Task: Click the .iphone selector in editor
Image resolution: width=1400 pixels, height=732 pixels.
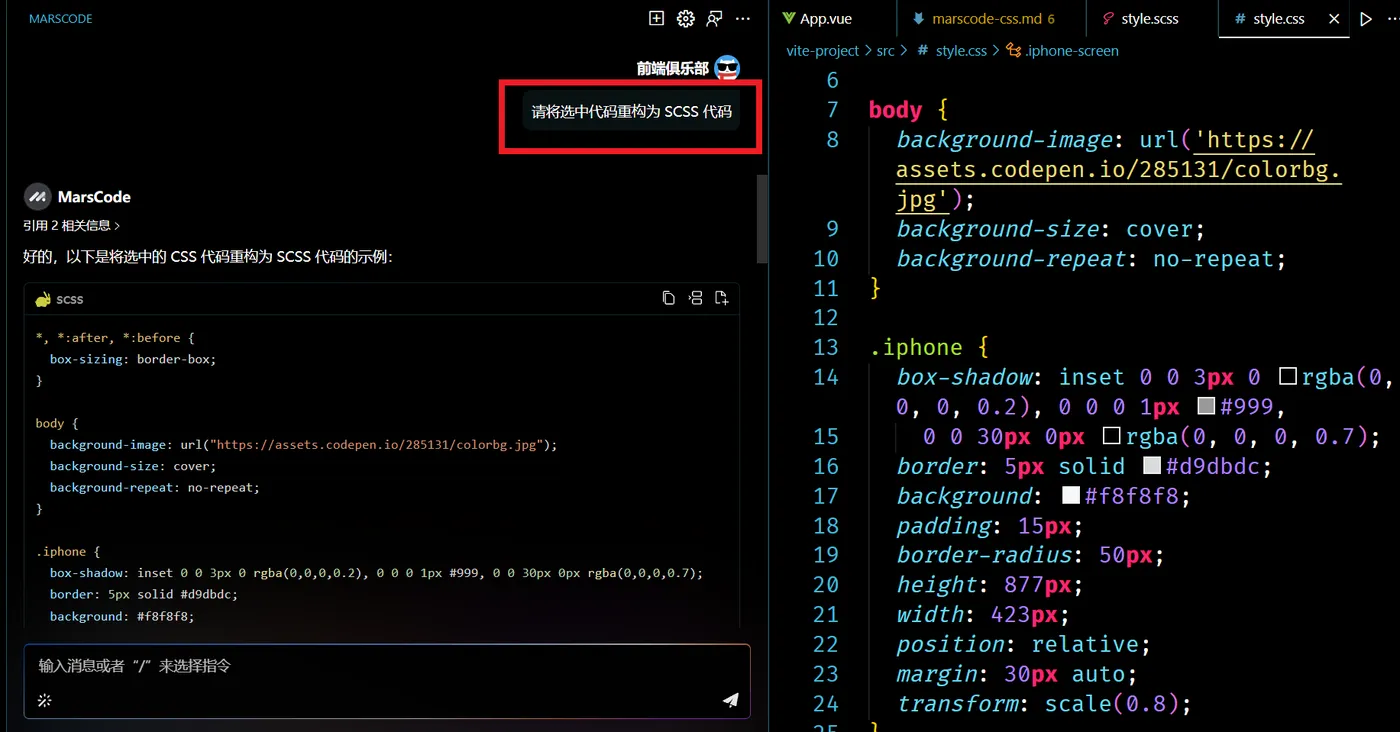Action: [915, 348]
